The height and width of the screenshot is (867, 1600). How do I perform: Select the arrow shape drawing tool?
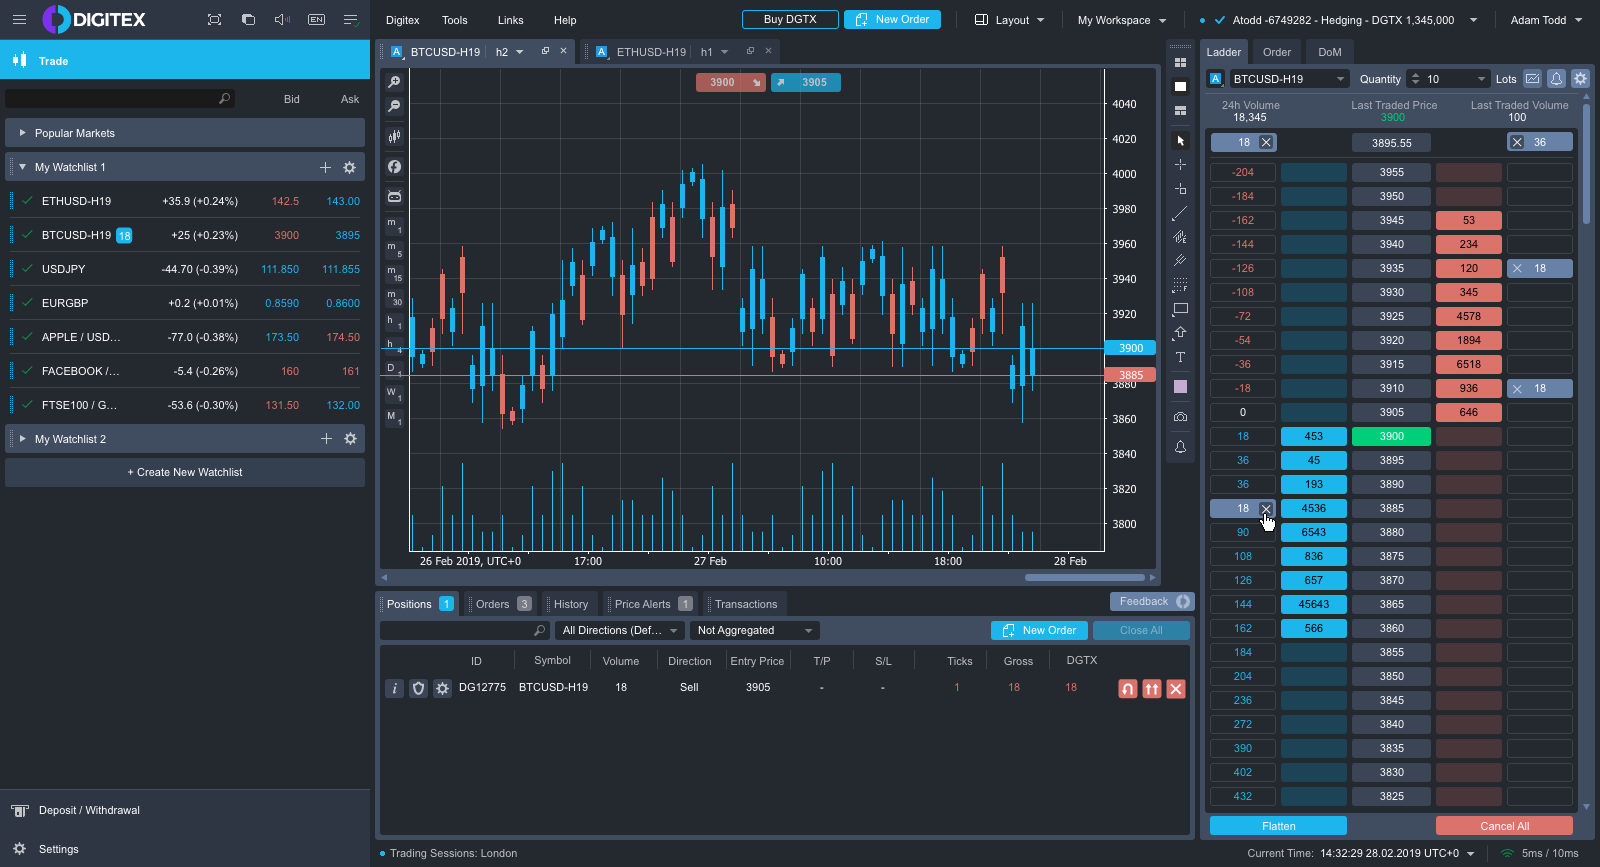(1180, 333)
